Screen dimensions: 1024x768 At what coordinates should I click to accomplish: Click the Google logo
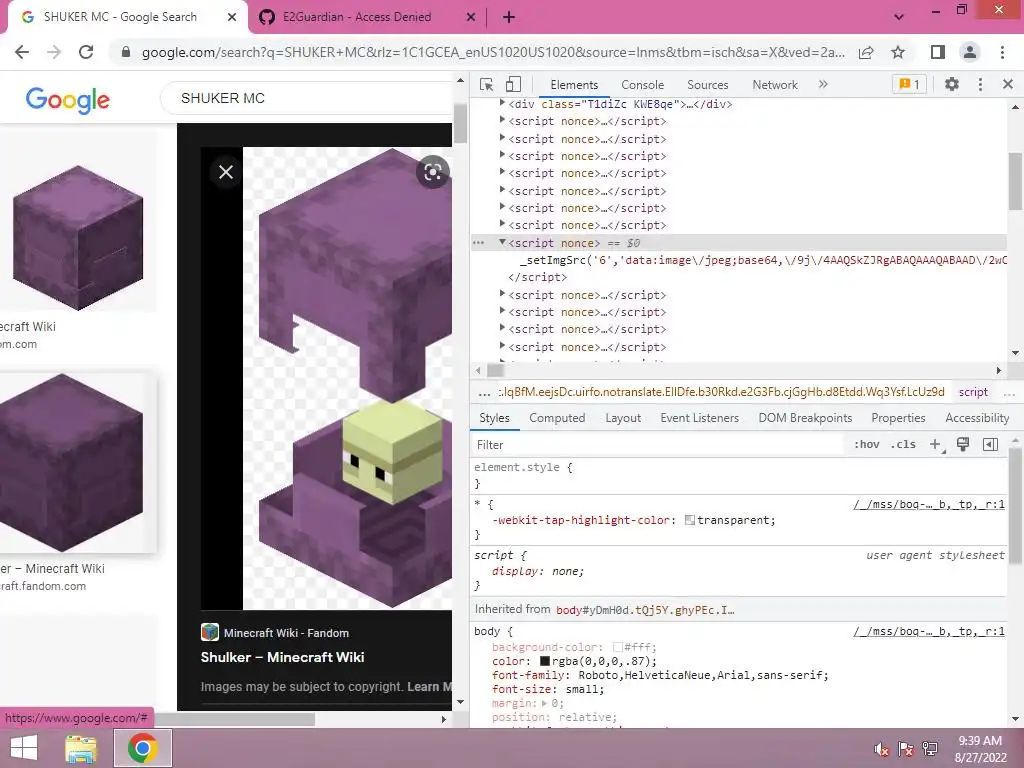click(x=68, y=100)
